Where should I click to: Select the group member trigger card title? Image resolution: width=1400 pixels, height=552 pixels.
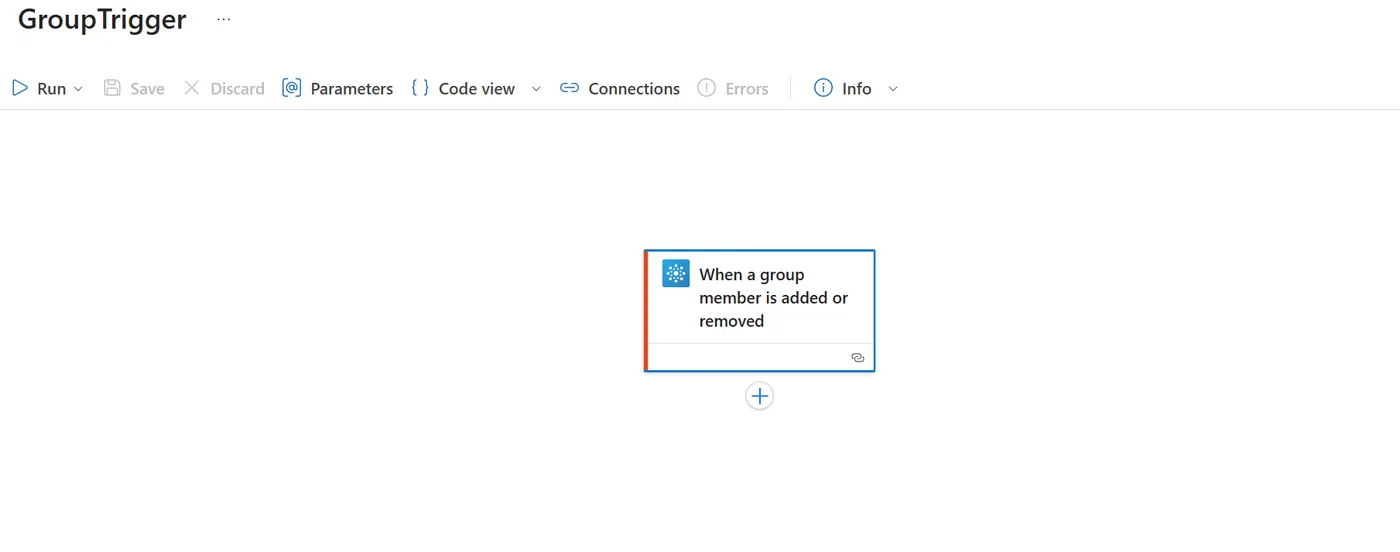tap(774, 298)
